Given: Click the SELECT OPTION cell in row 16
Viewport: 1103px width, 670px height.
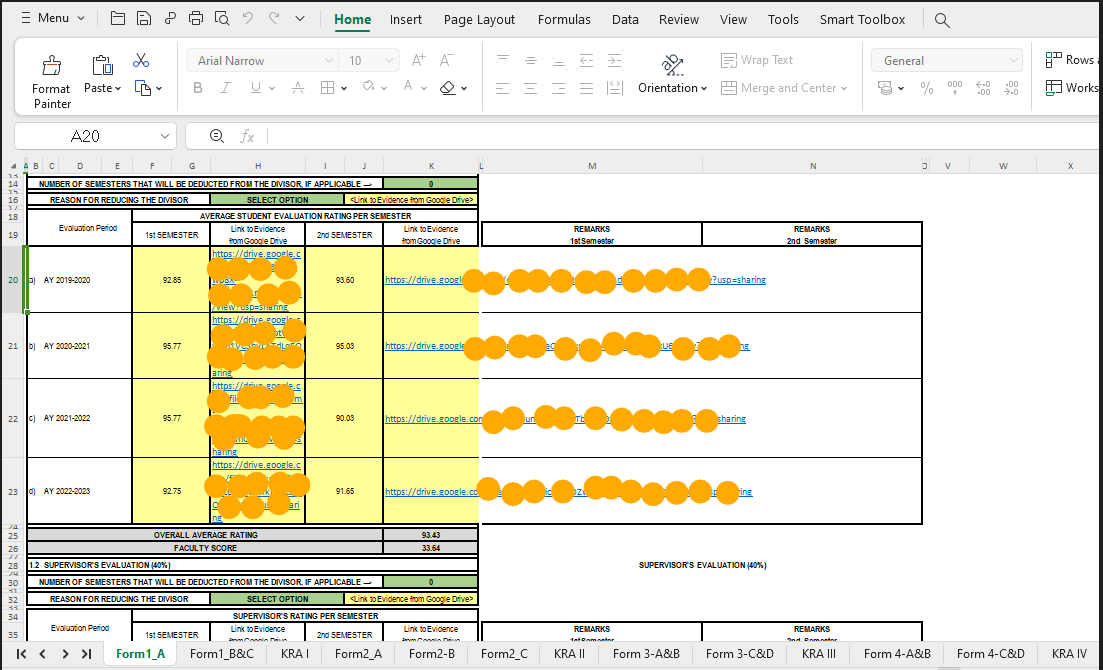Looking at the screenshot, I should 277,200.
